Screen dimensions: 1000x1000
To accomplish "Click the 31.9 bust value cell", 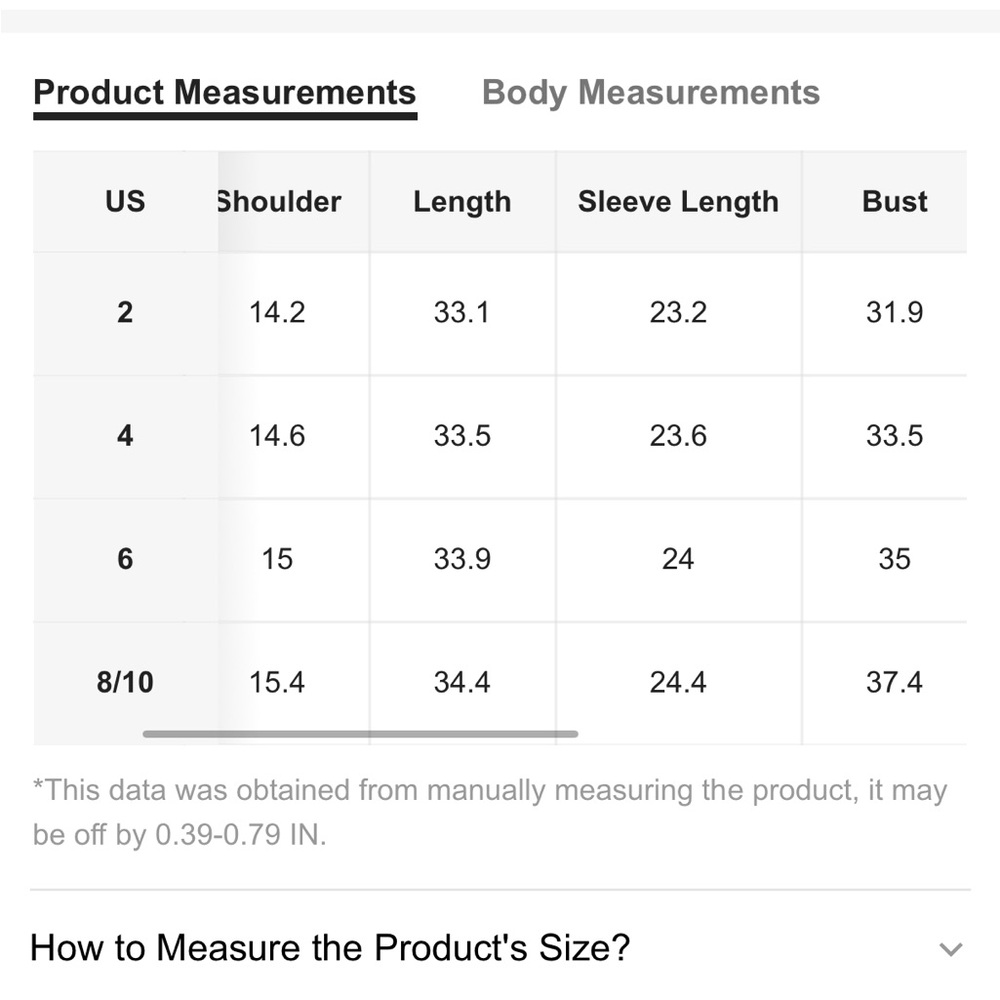I will (894, 313).
